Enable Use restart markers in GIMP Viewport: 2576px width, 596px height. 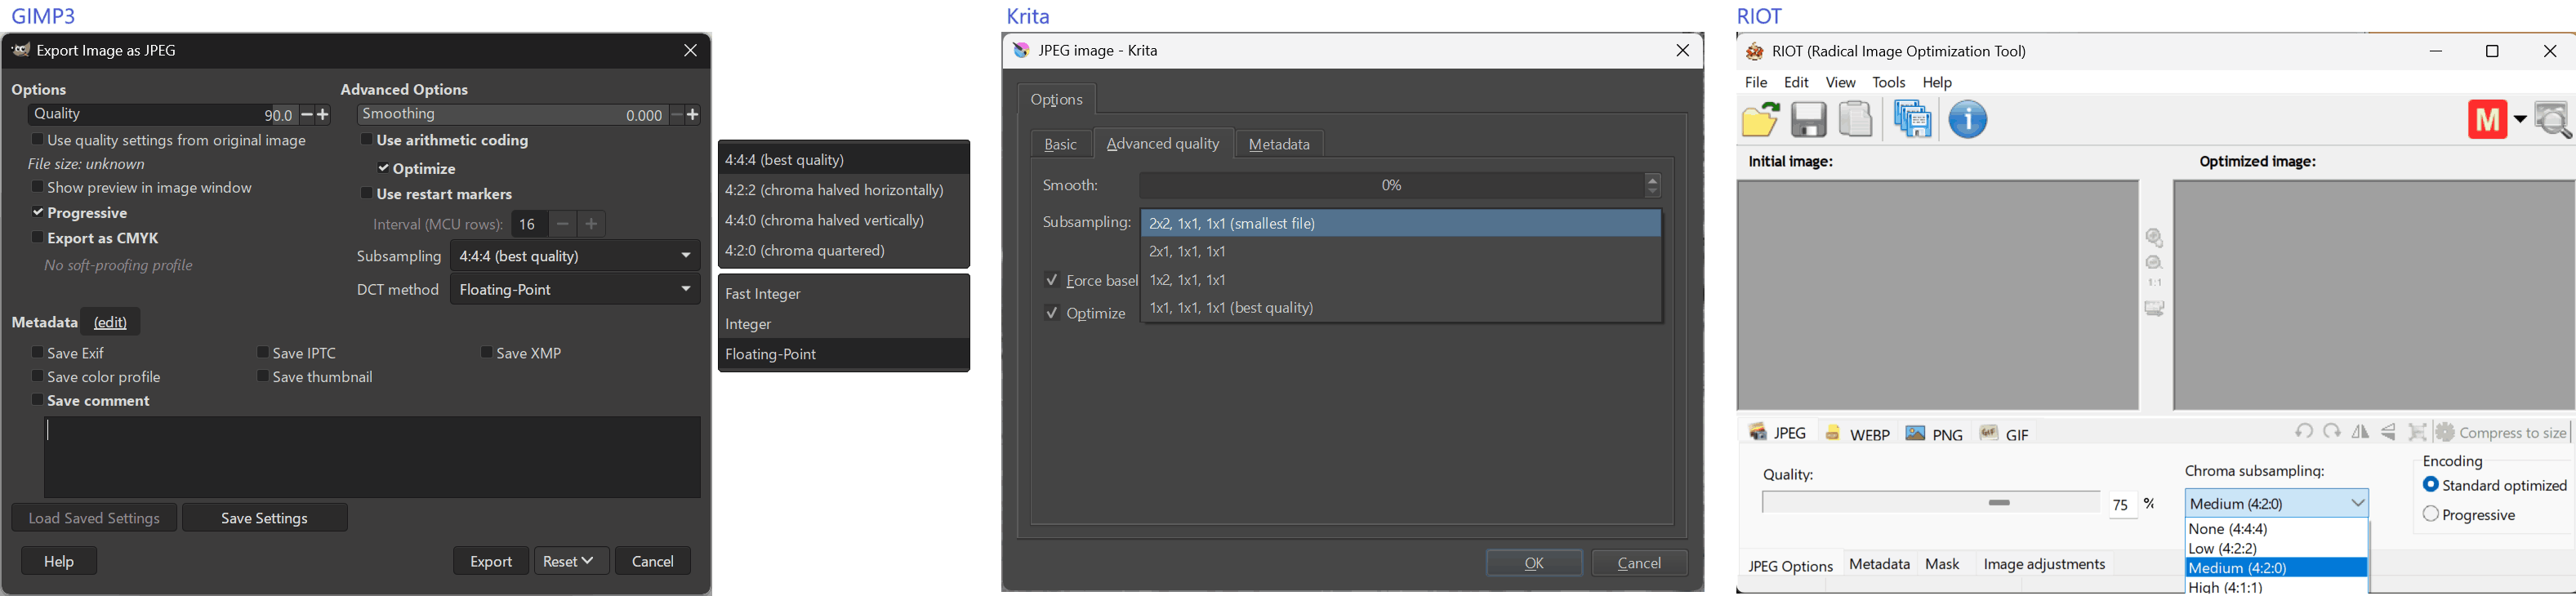coord(366,193)
